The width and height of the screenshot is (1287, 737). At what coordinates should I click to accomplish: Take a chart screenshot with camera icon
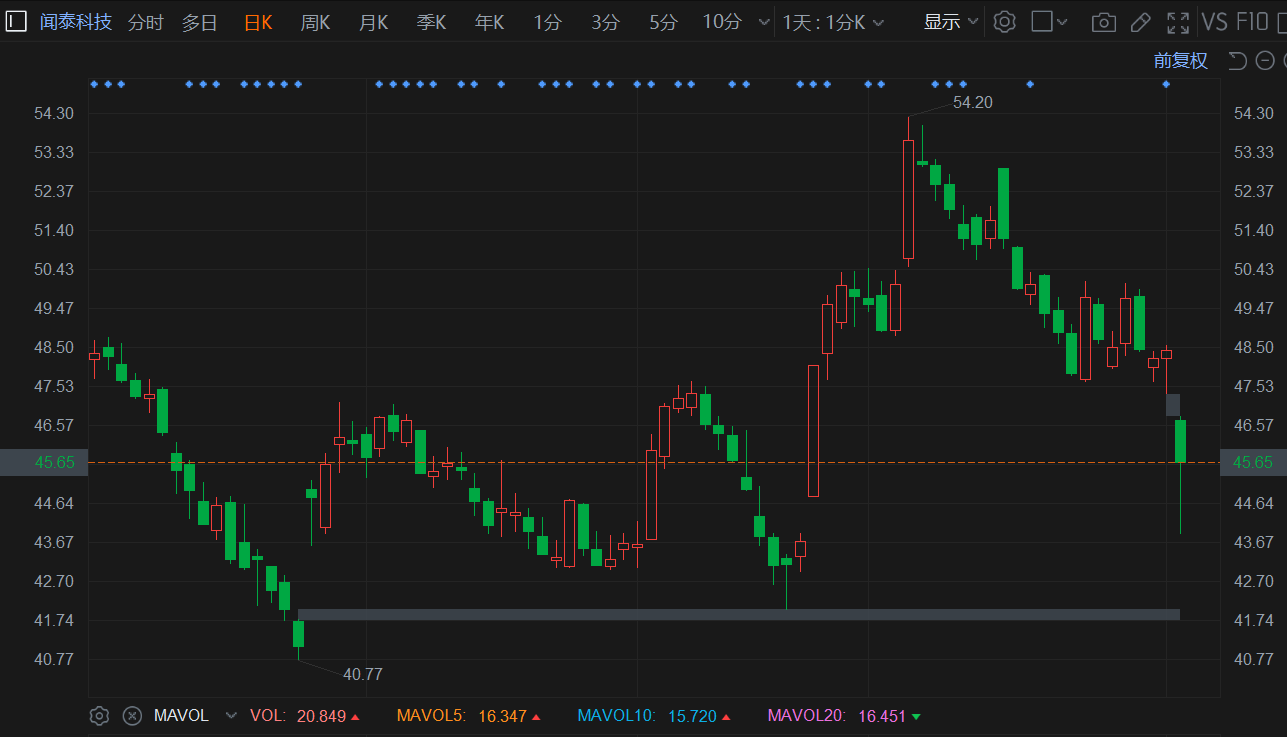1103,22
